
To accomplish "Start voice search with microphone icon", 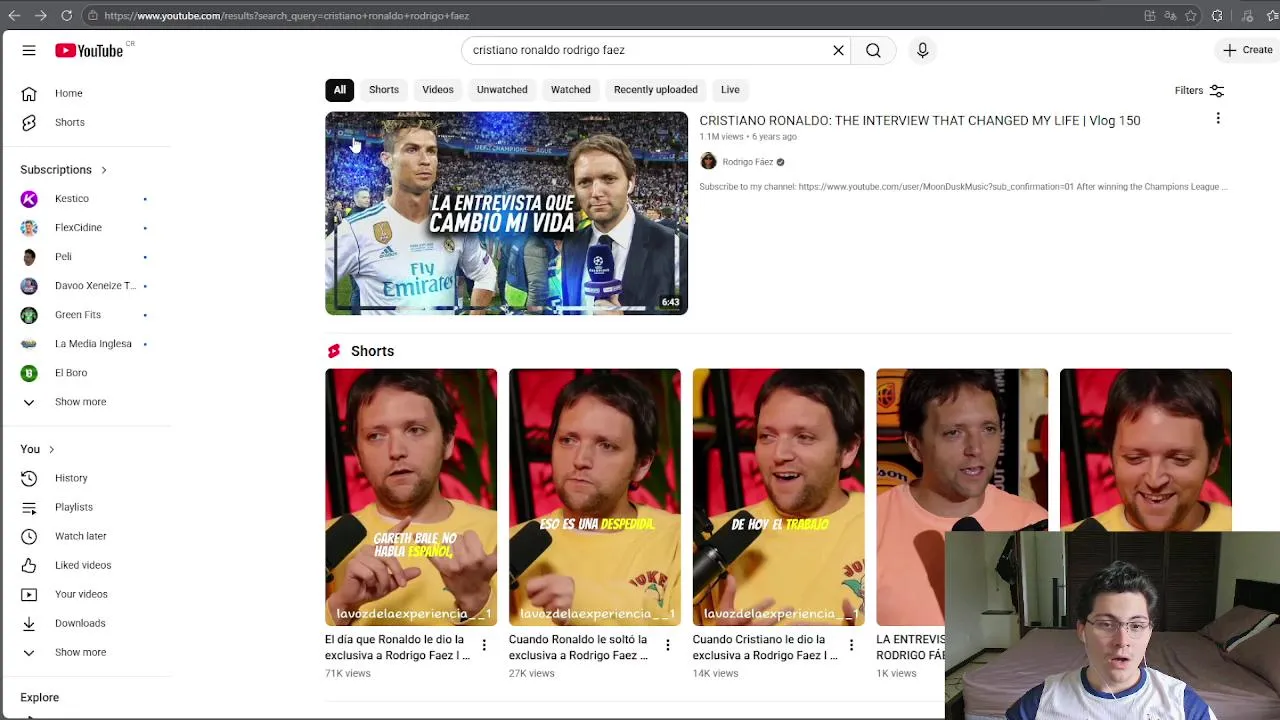I will click(922, 50).
